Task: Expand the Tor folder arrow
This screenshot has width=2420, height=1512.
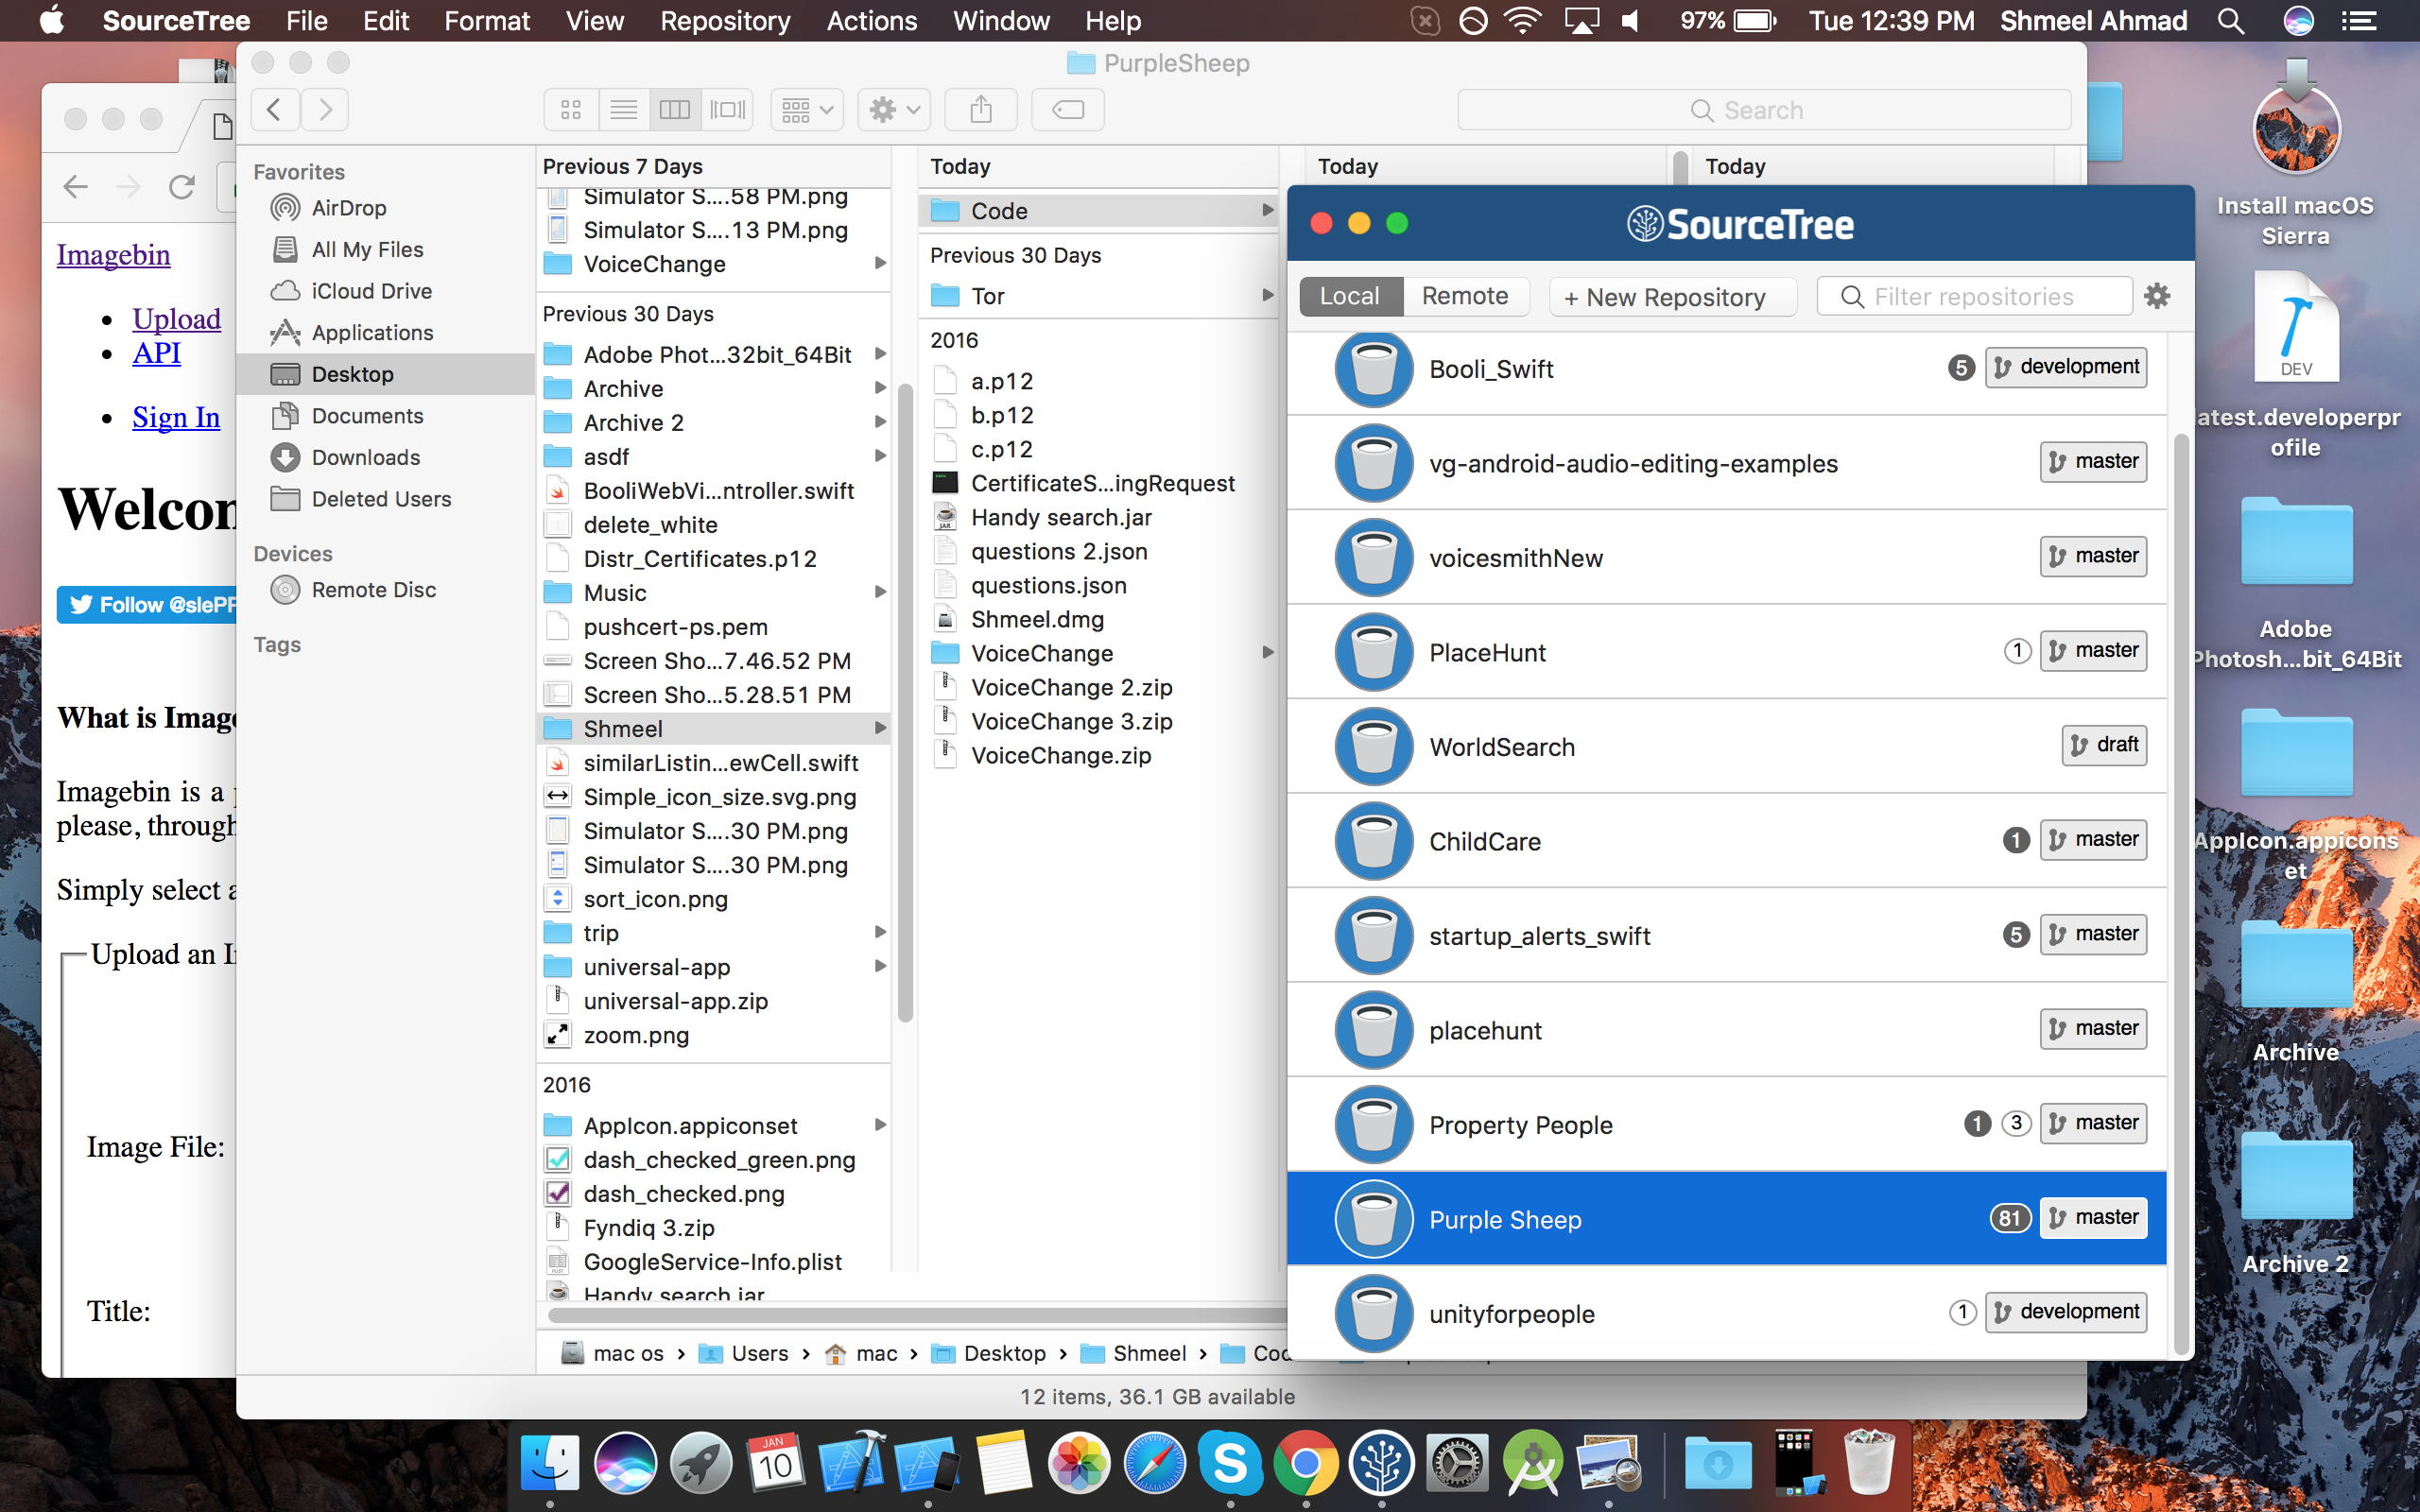Action: pyautogui.click(x=1267, y=295)
